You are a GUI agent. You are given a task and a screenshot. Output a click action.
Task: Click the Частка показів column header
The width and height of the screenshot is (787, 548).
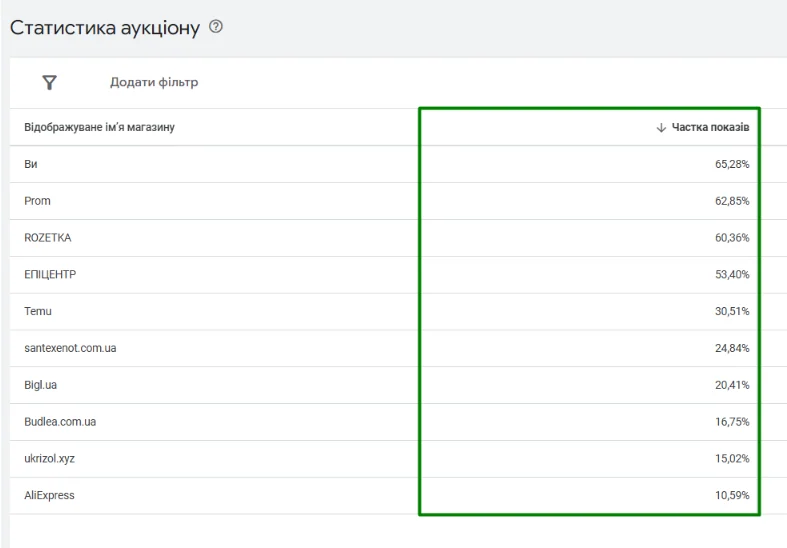click(710, 127)
